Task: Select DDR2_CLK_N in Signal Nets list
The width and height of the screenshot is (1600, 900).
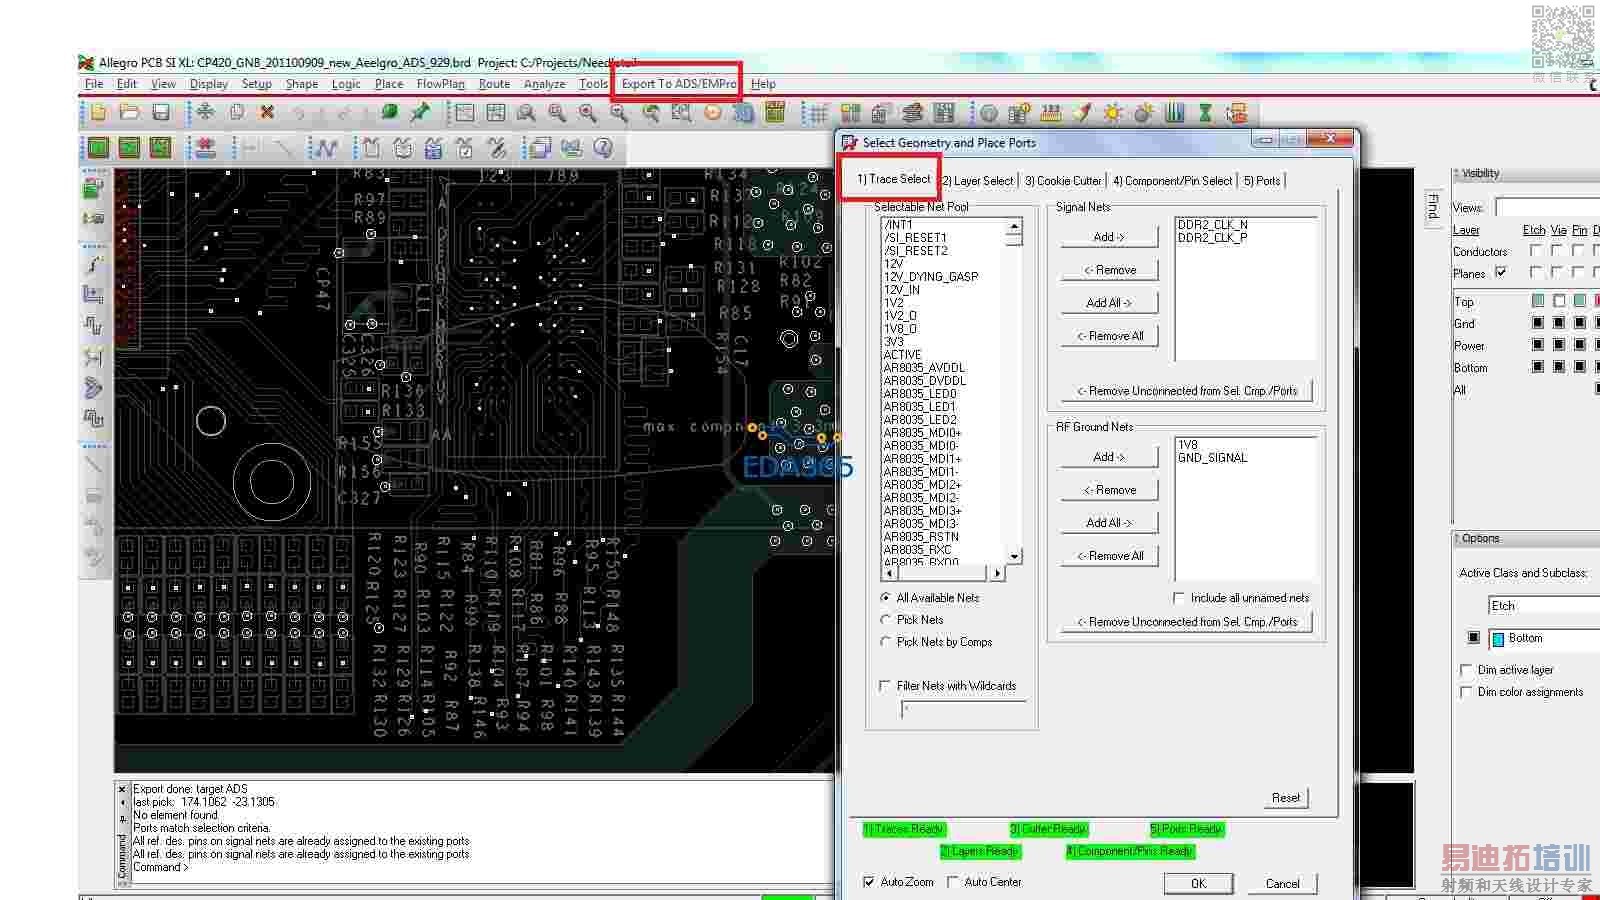Action: coord(1212,225)
